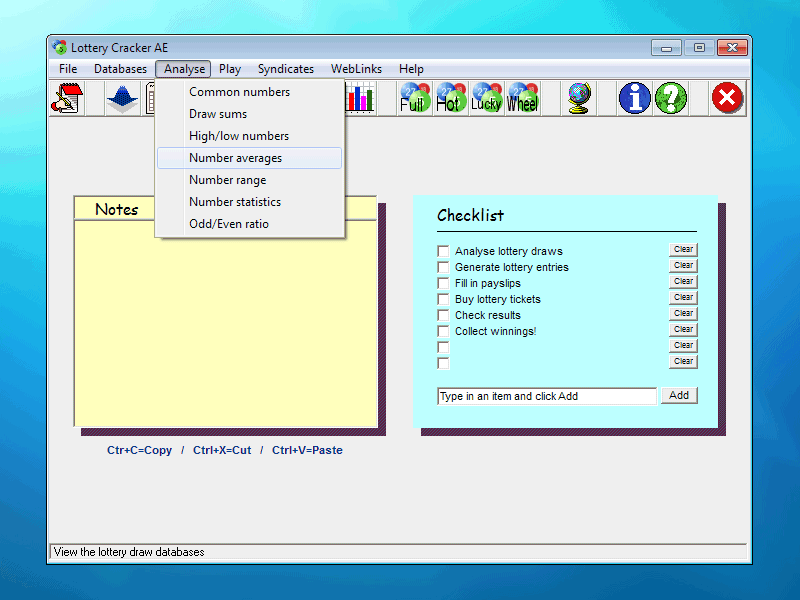This screenshot has height=600, width=800.
Task: Click the red X exit icon
Action: pyautogui.click(x=727, y=98)
